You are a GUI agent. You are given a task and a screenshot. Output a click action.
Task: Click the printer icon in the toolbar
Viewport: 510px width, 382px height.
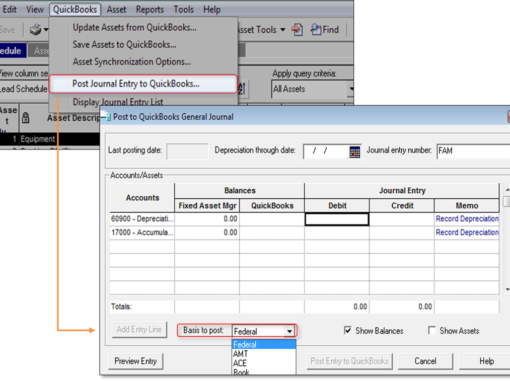35,30
